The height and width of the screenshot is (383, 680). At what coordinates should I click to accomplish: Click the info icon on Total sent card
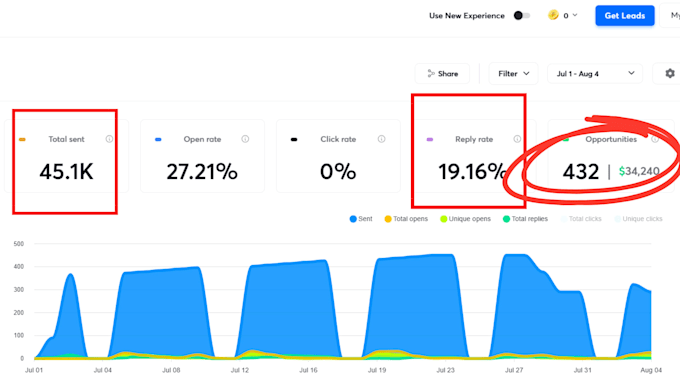[x=109, y=139]
